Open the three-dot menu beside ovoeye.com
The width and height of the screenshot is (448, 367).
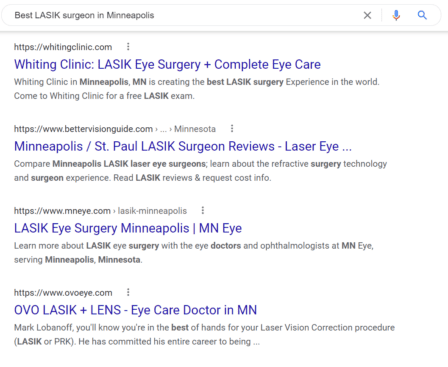point(128,292)
